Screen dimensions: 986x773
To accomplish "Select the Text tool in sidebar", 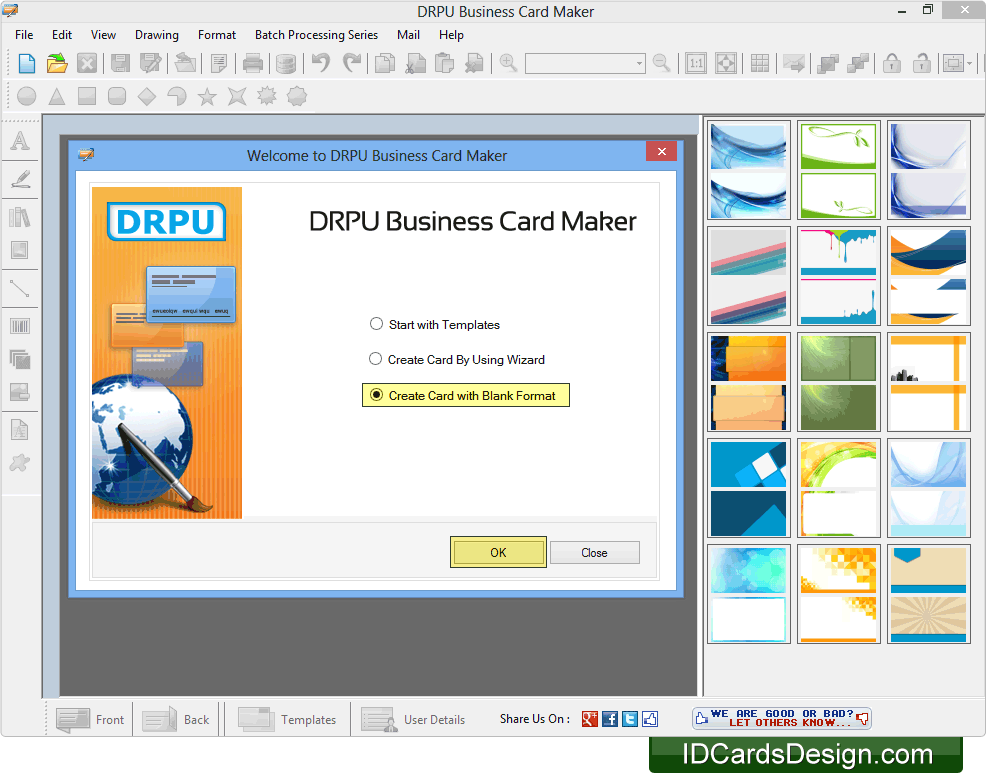I will [x=20, y=141].
